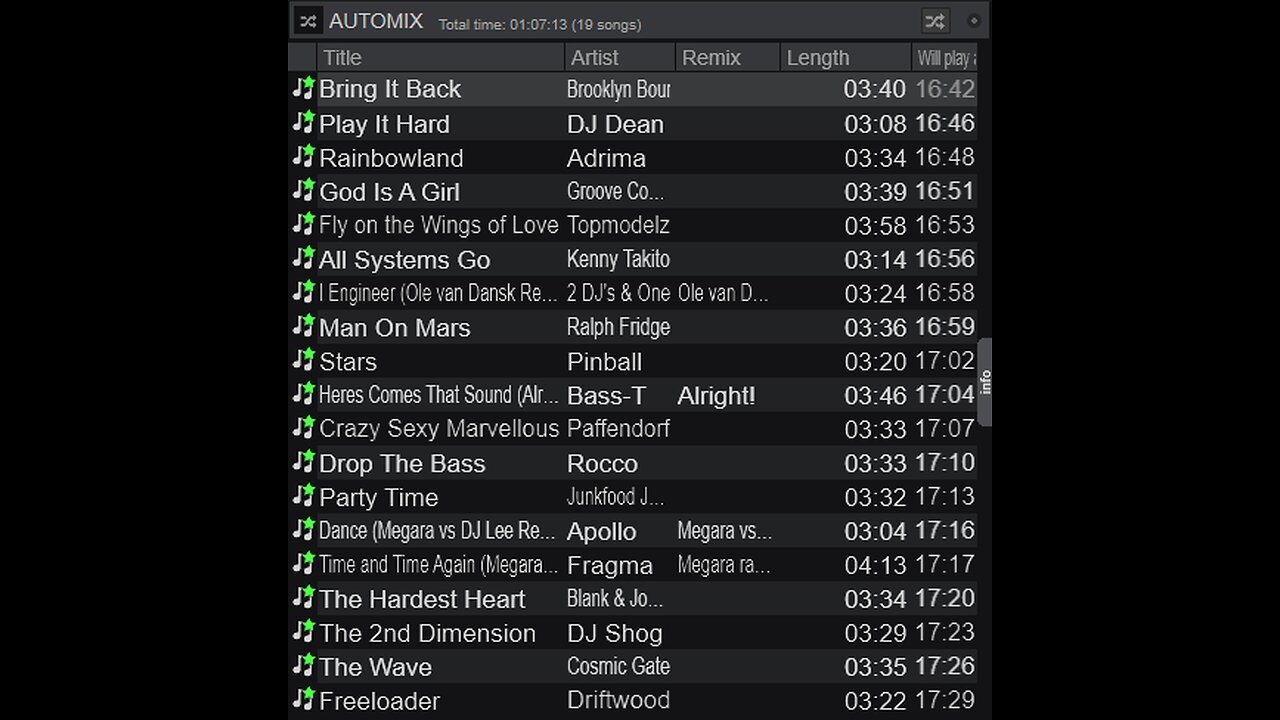The image size is (1280, 720).
Task: Select the song title Drop The Bass
Action: point(402,464)
